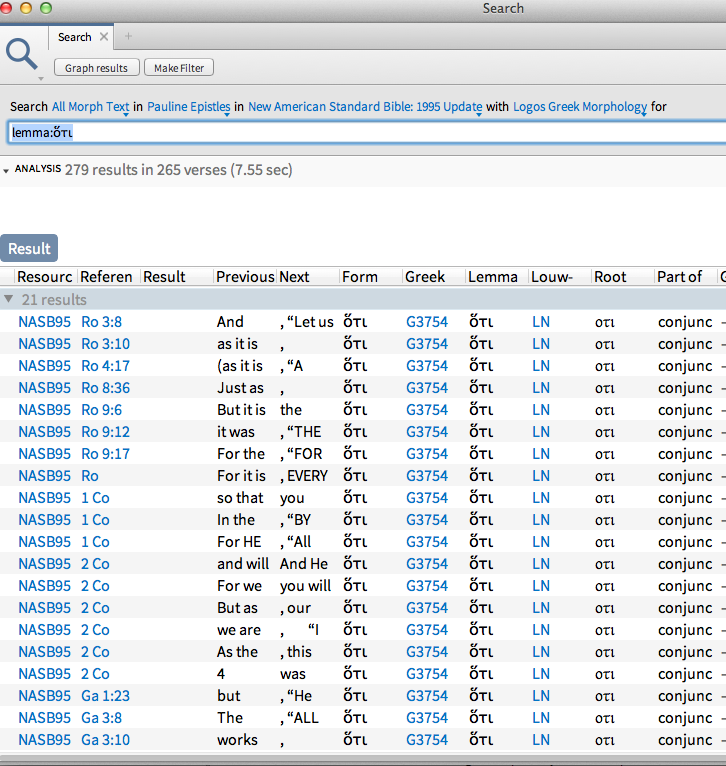Click G3754 in the Ro 9:6 row
Screen dimensions: 726x766
(x=427, y=410)
